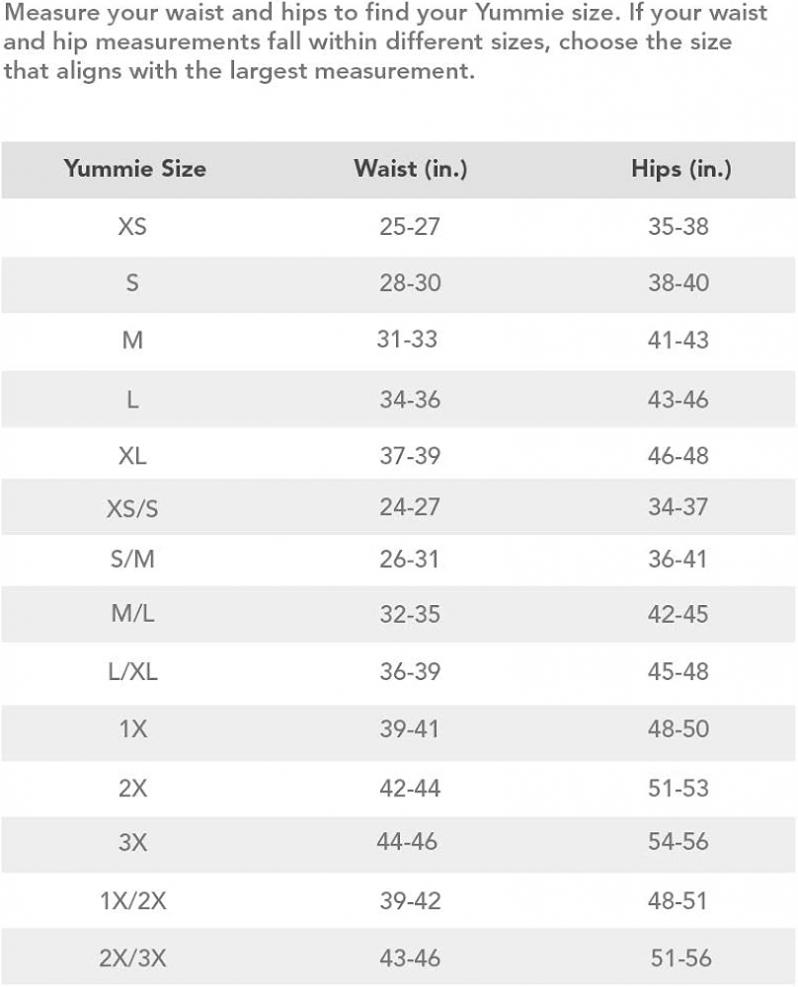The image size is (798, 987).
Task: Click waist value 25-27
Action: click(409, 226)
